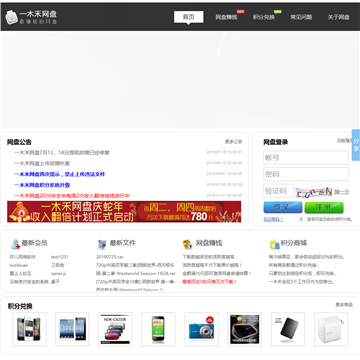Image resolution: width=360 pixels, height=360 pixels.
Task: Open member test1231
Action: 60,257
